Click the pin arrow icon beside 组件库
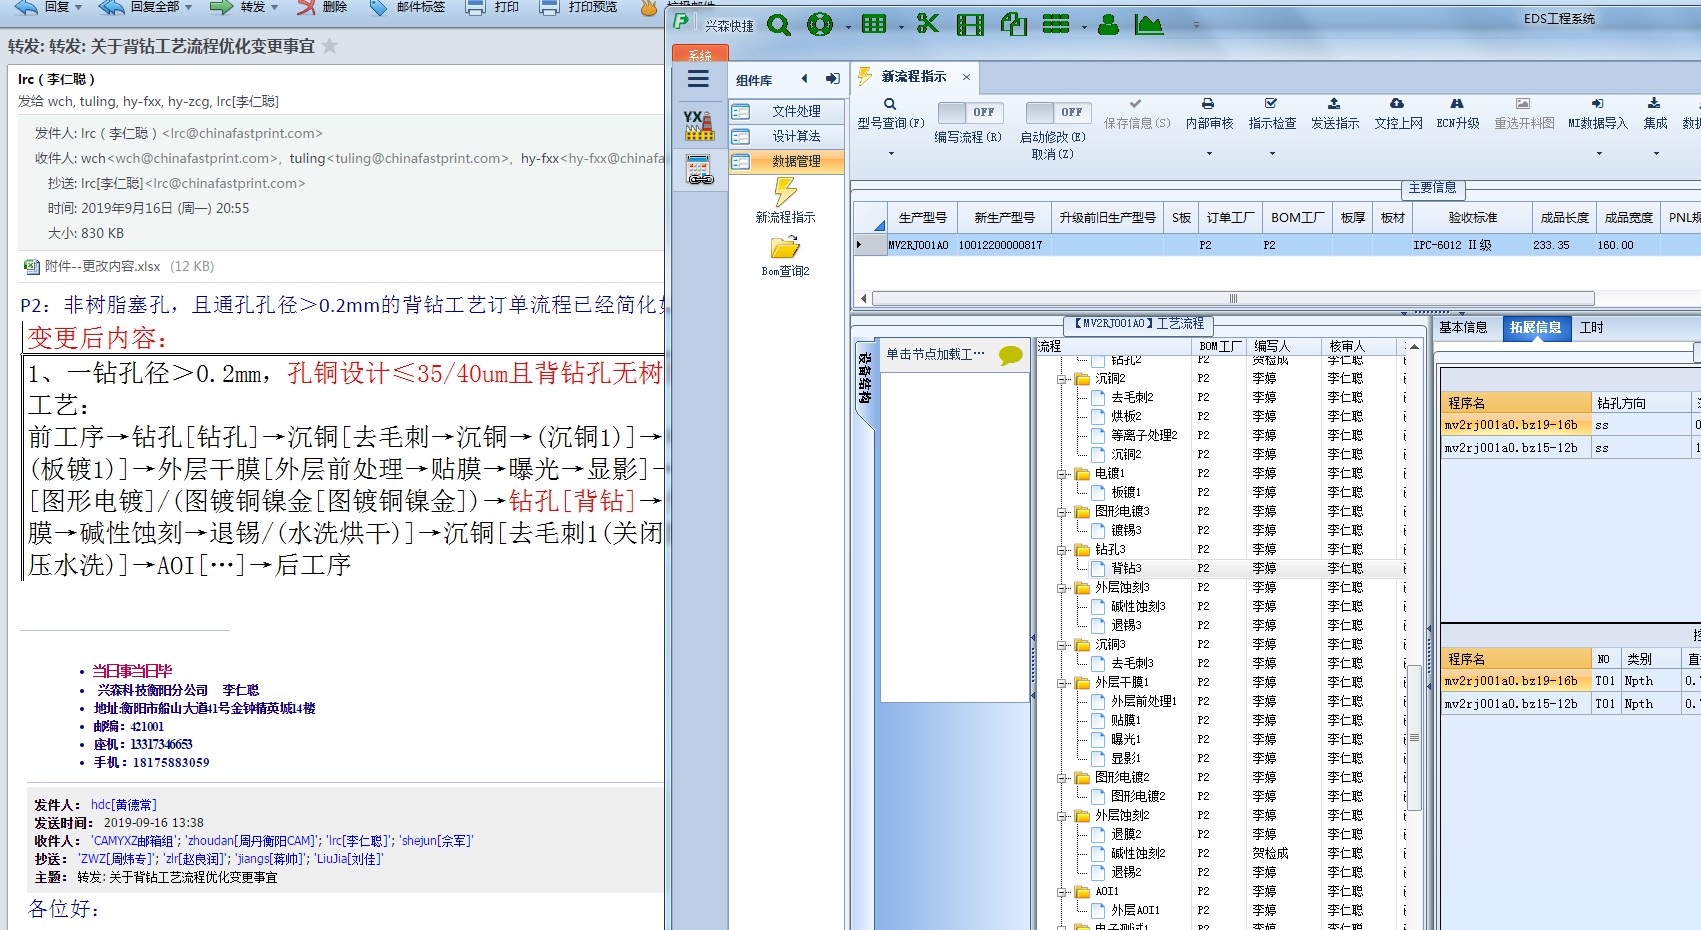The height and width of the screenshot is (930, 1701). [x=832, y=79]
